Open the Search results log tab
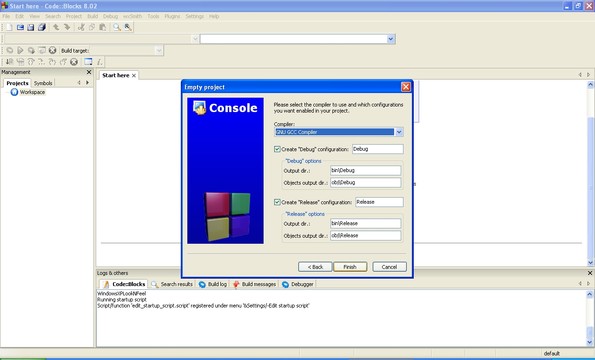The width and height of the screenshot is (595, 360). (172, 284)
